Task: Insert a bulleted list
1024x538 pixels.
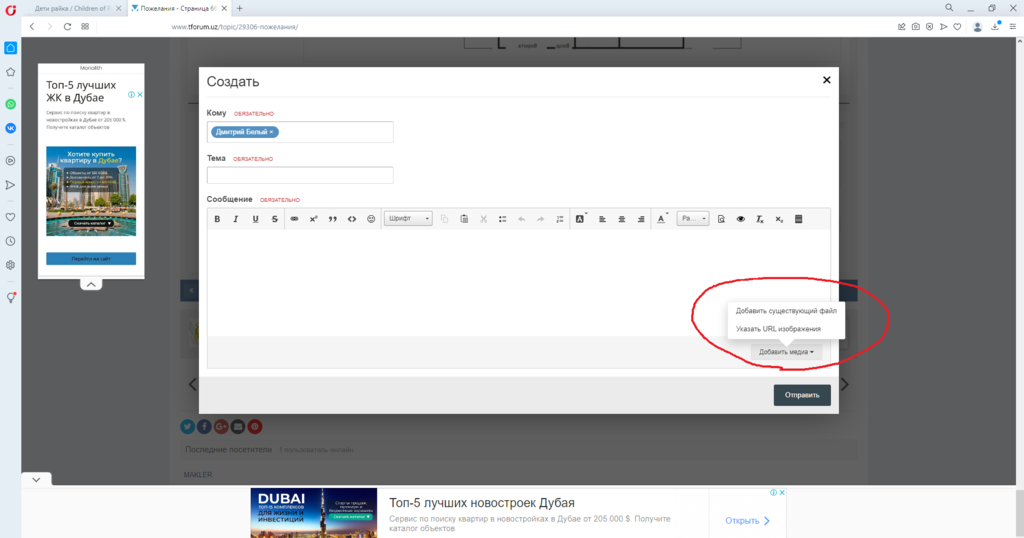Action: click(502, 219)
